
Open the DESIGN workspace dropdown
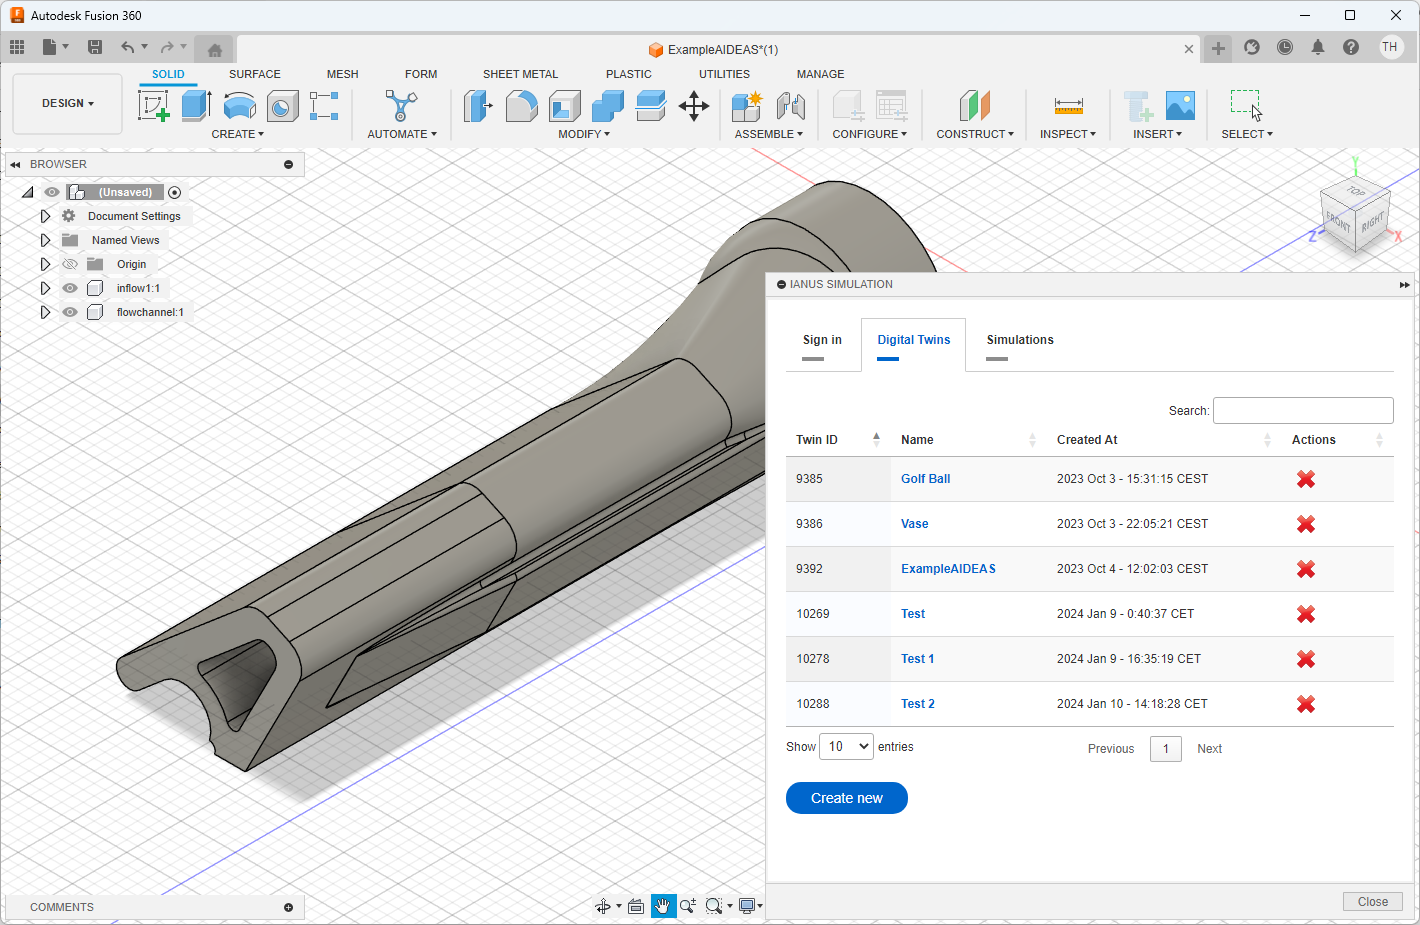(x=67, y=103)
